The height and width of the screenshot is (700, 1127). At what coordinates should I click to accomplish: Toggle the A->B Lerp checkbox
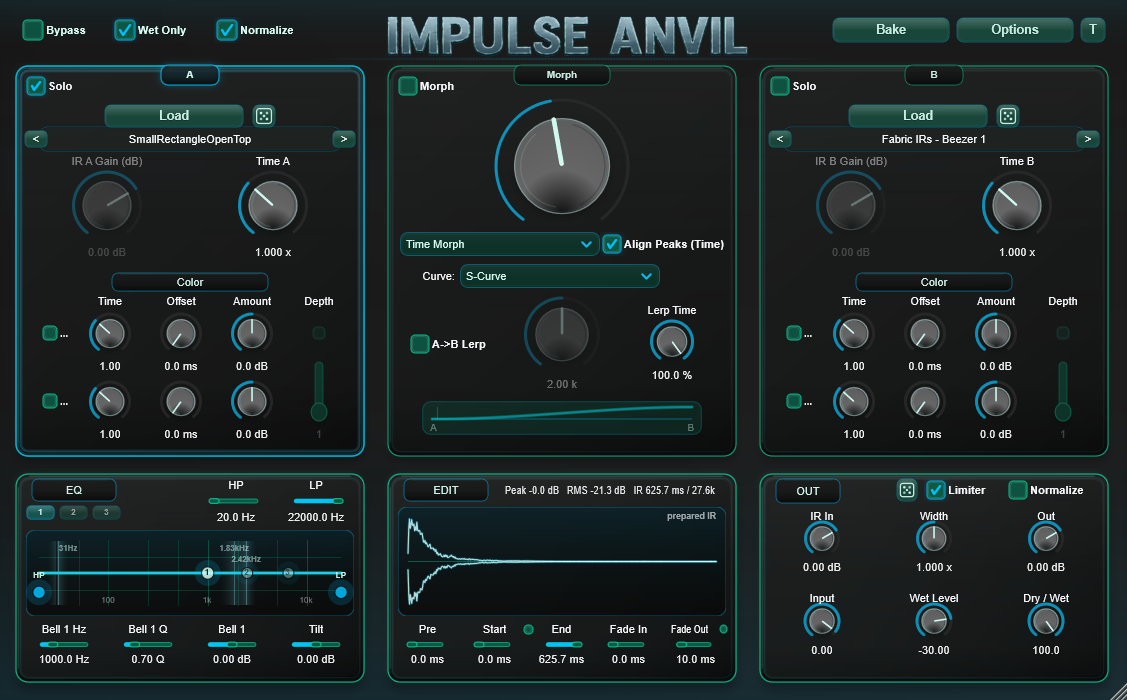(419, 344)
